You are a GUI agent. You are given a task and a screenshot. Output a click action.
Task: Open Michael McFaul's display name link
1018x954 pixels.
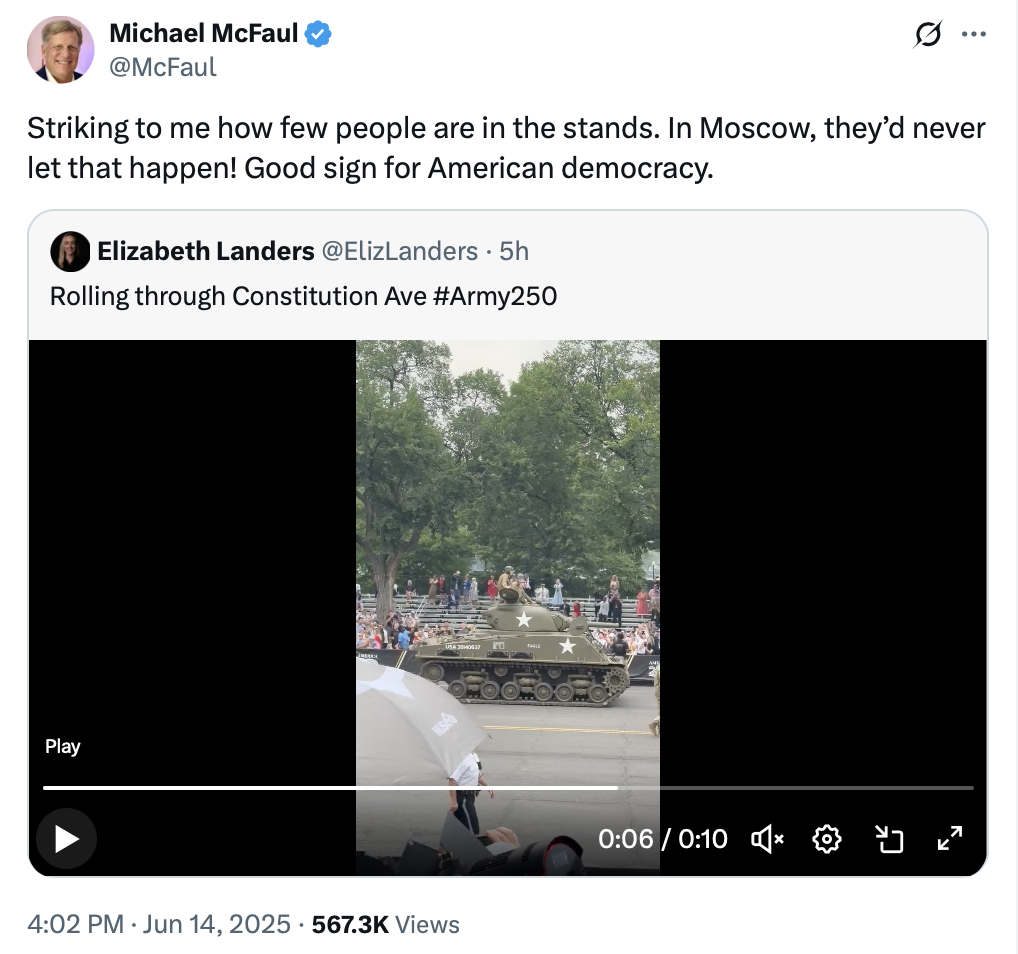click(x=203, y=34)
